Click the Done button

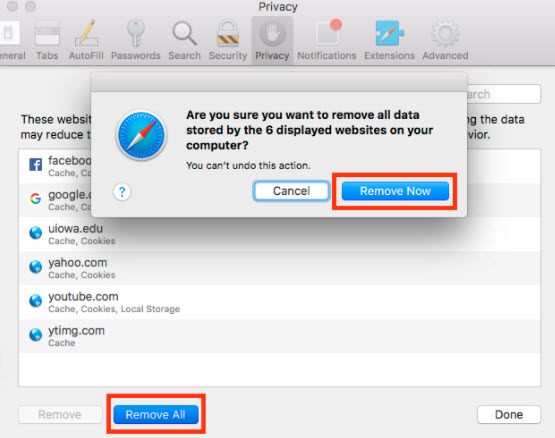tap(509, 414)
